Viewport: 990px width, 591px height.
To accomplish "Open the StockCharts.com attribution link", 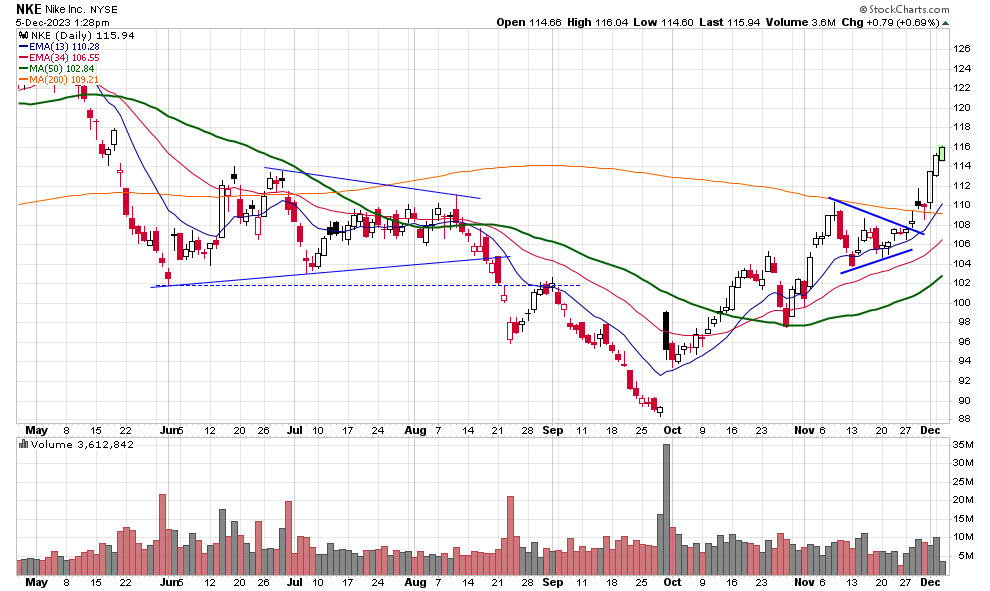I will 909,9.
